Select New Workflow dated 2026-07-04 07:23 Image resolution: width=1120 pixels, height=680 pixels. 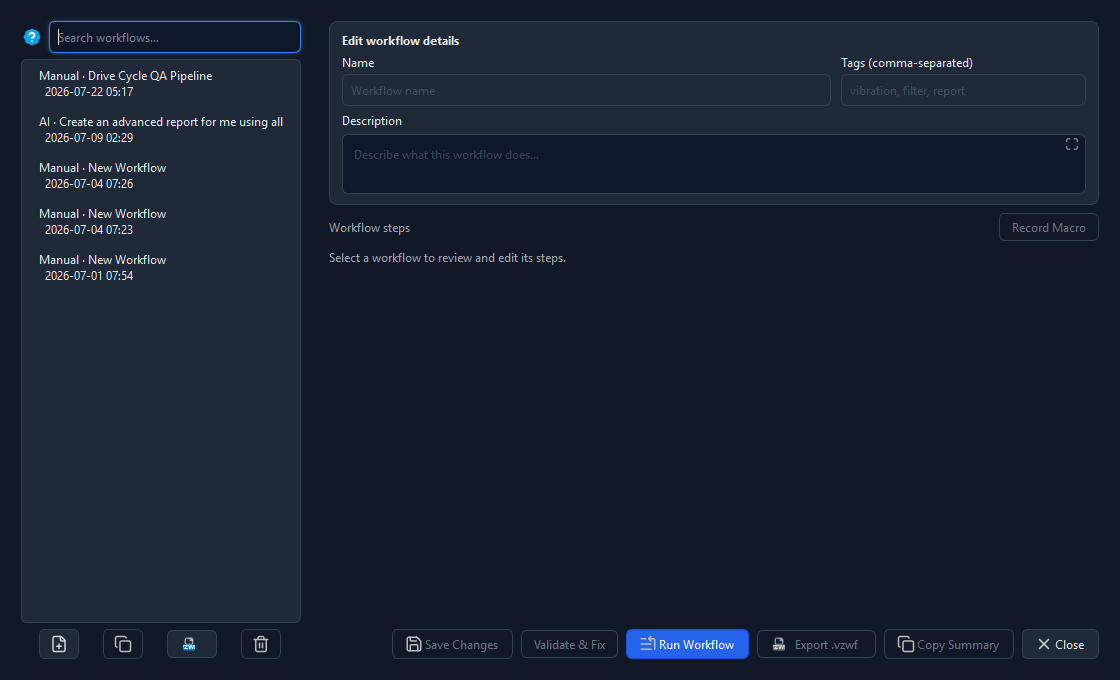pyautogui.click(x=161, y=221)
